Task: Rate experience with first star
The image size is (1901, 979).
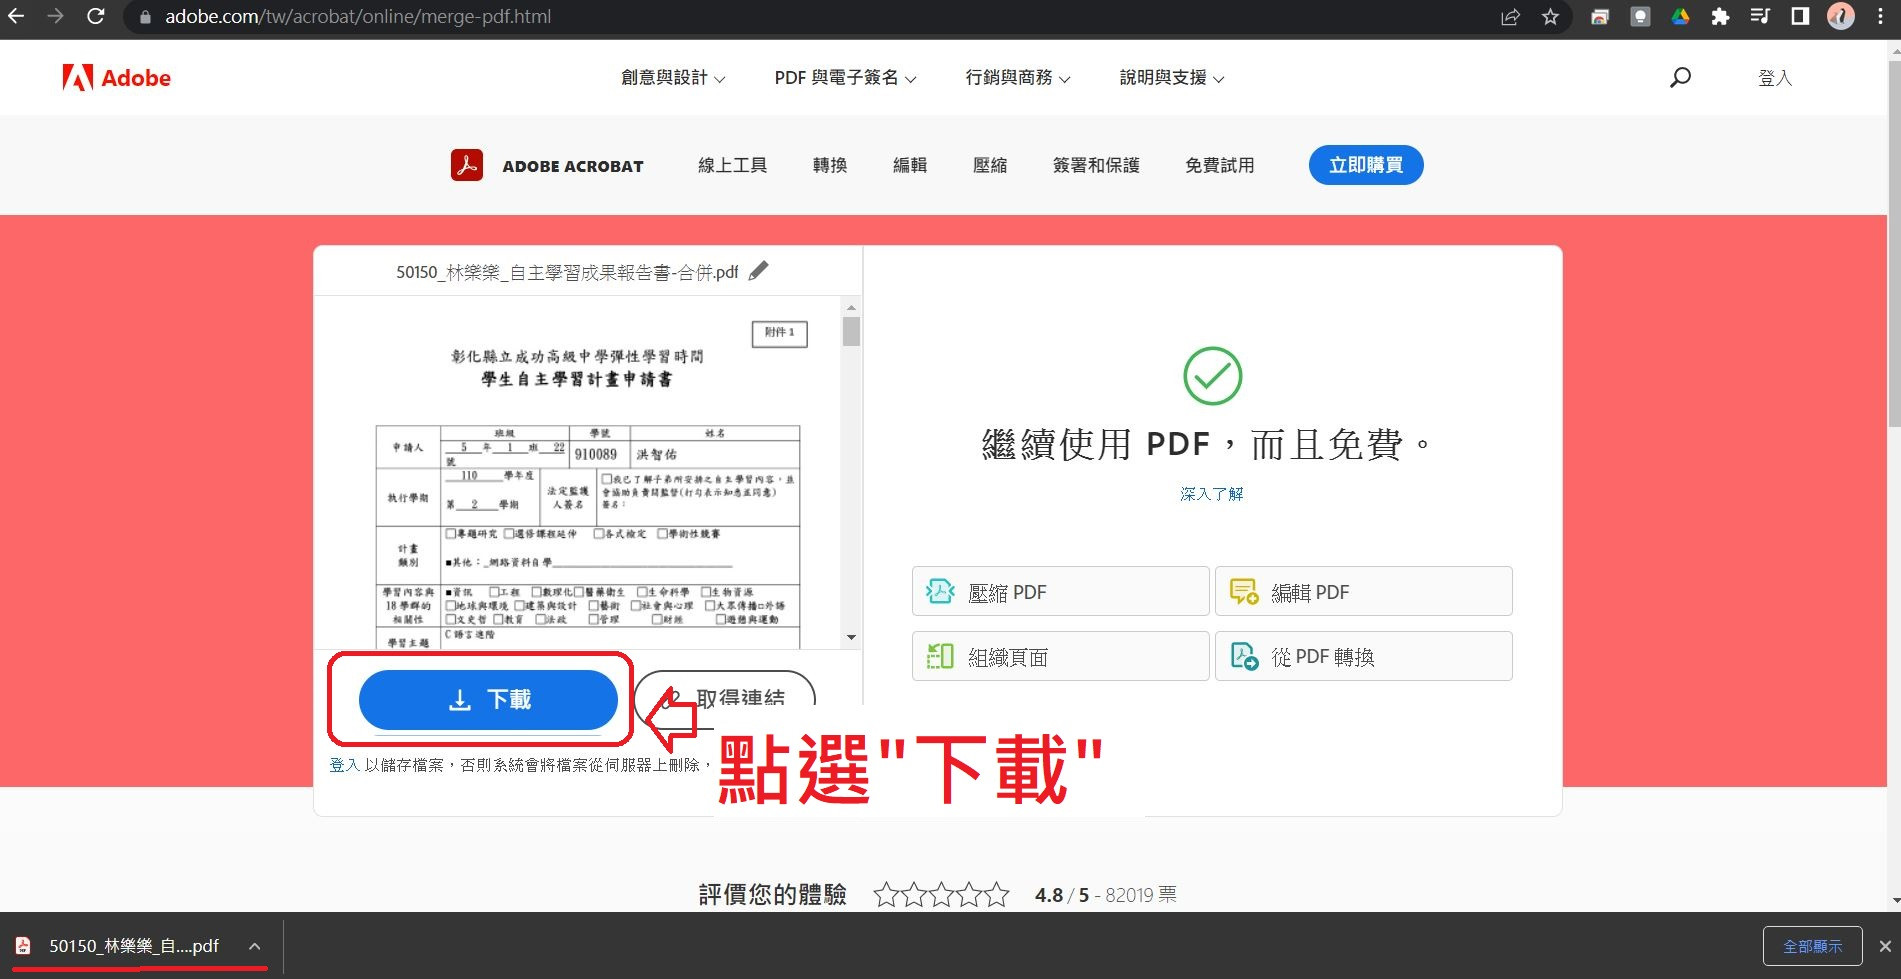Action: [x=886, y=894]
